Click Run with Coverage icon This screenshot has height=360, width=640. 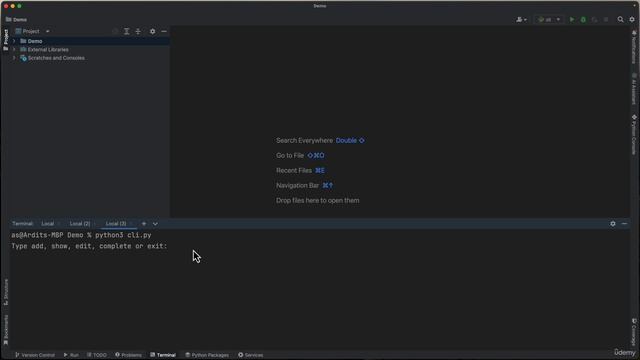click(x=594, y=20)
